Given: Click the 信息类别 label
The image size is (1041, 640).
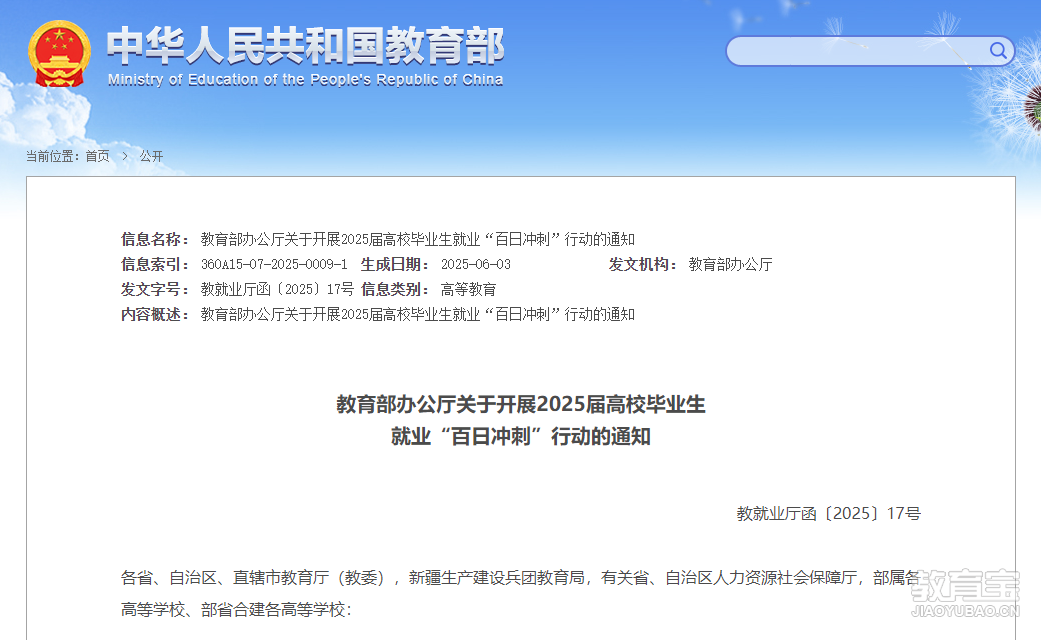Looking at the screenshot, I should pos(394,289).
